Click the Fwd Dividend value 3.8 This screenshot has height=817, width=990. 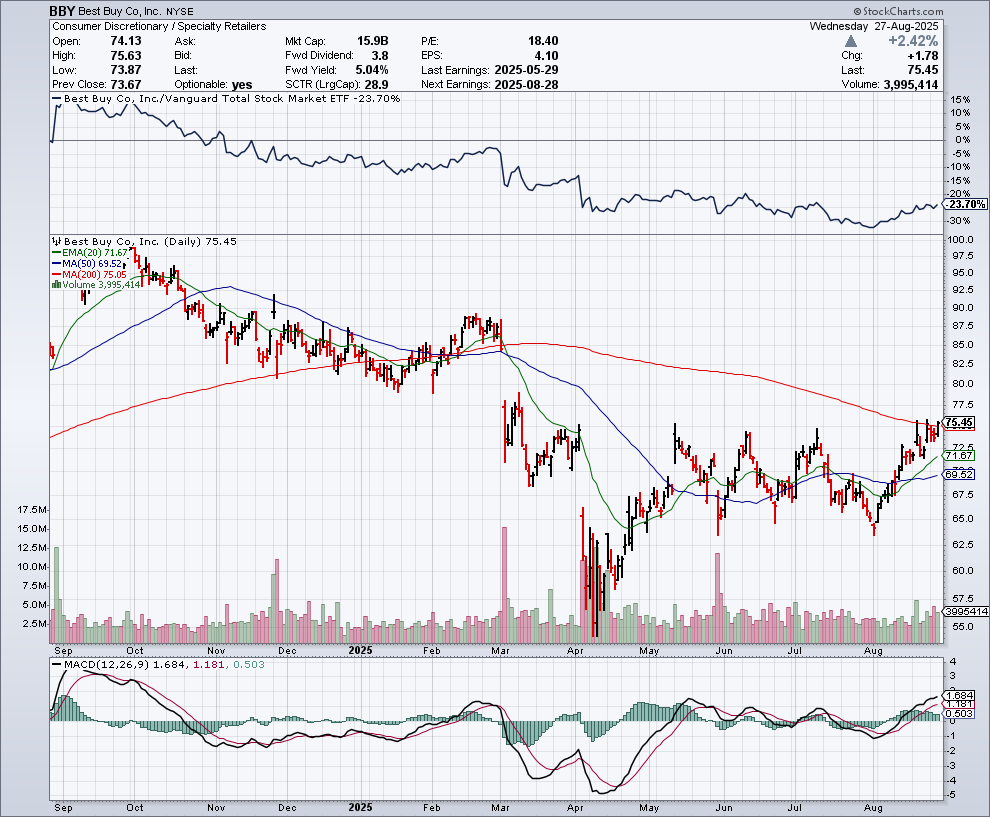(x=380, y=56)
